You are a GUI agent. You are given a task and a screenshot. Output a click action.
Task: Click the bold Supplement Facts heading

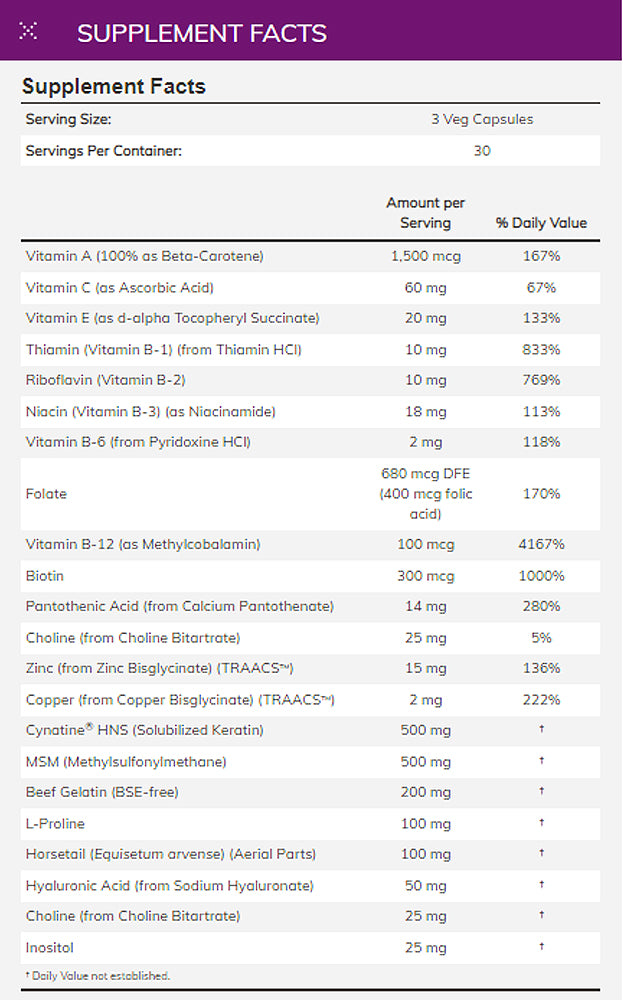[114, 87]
